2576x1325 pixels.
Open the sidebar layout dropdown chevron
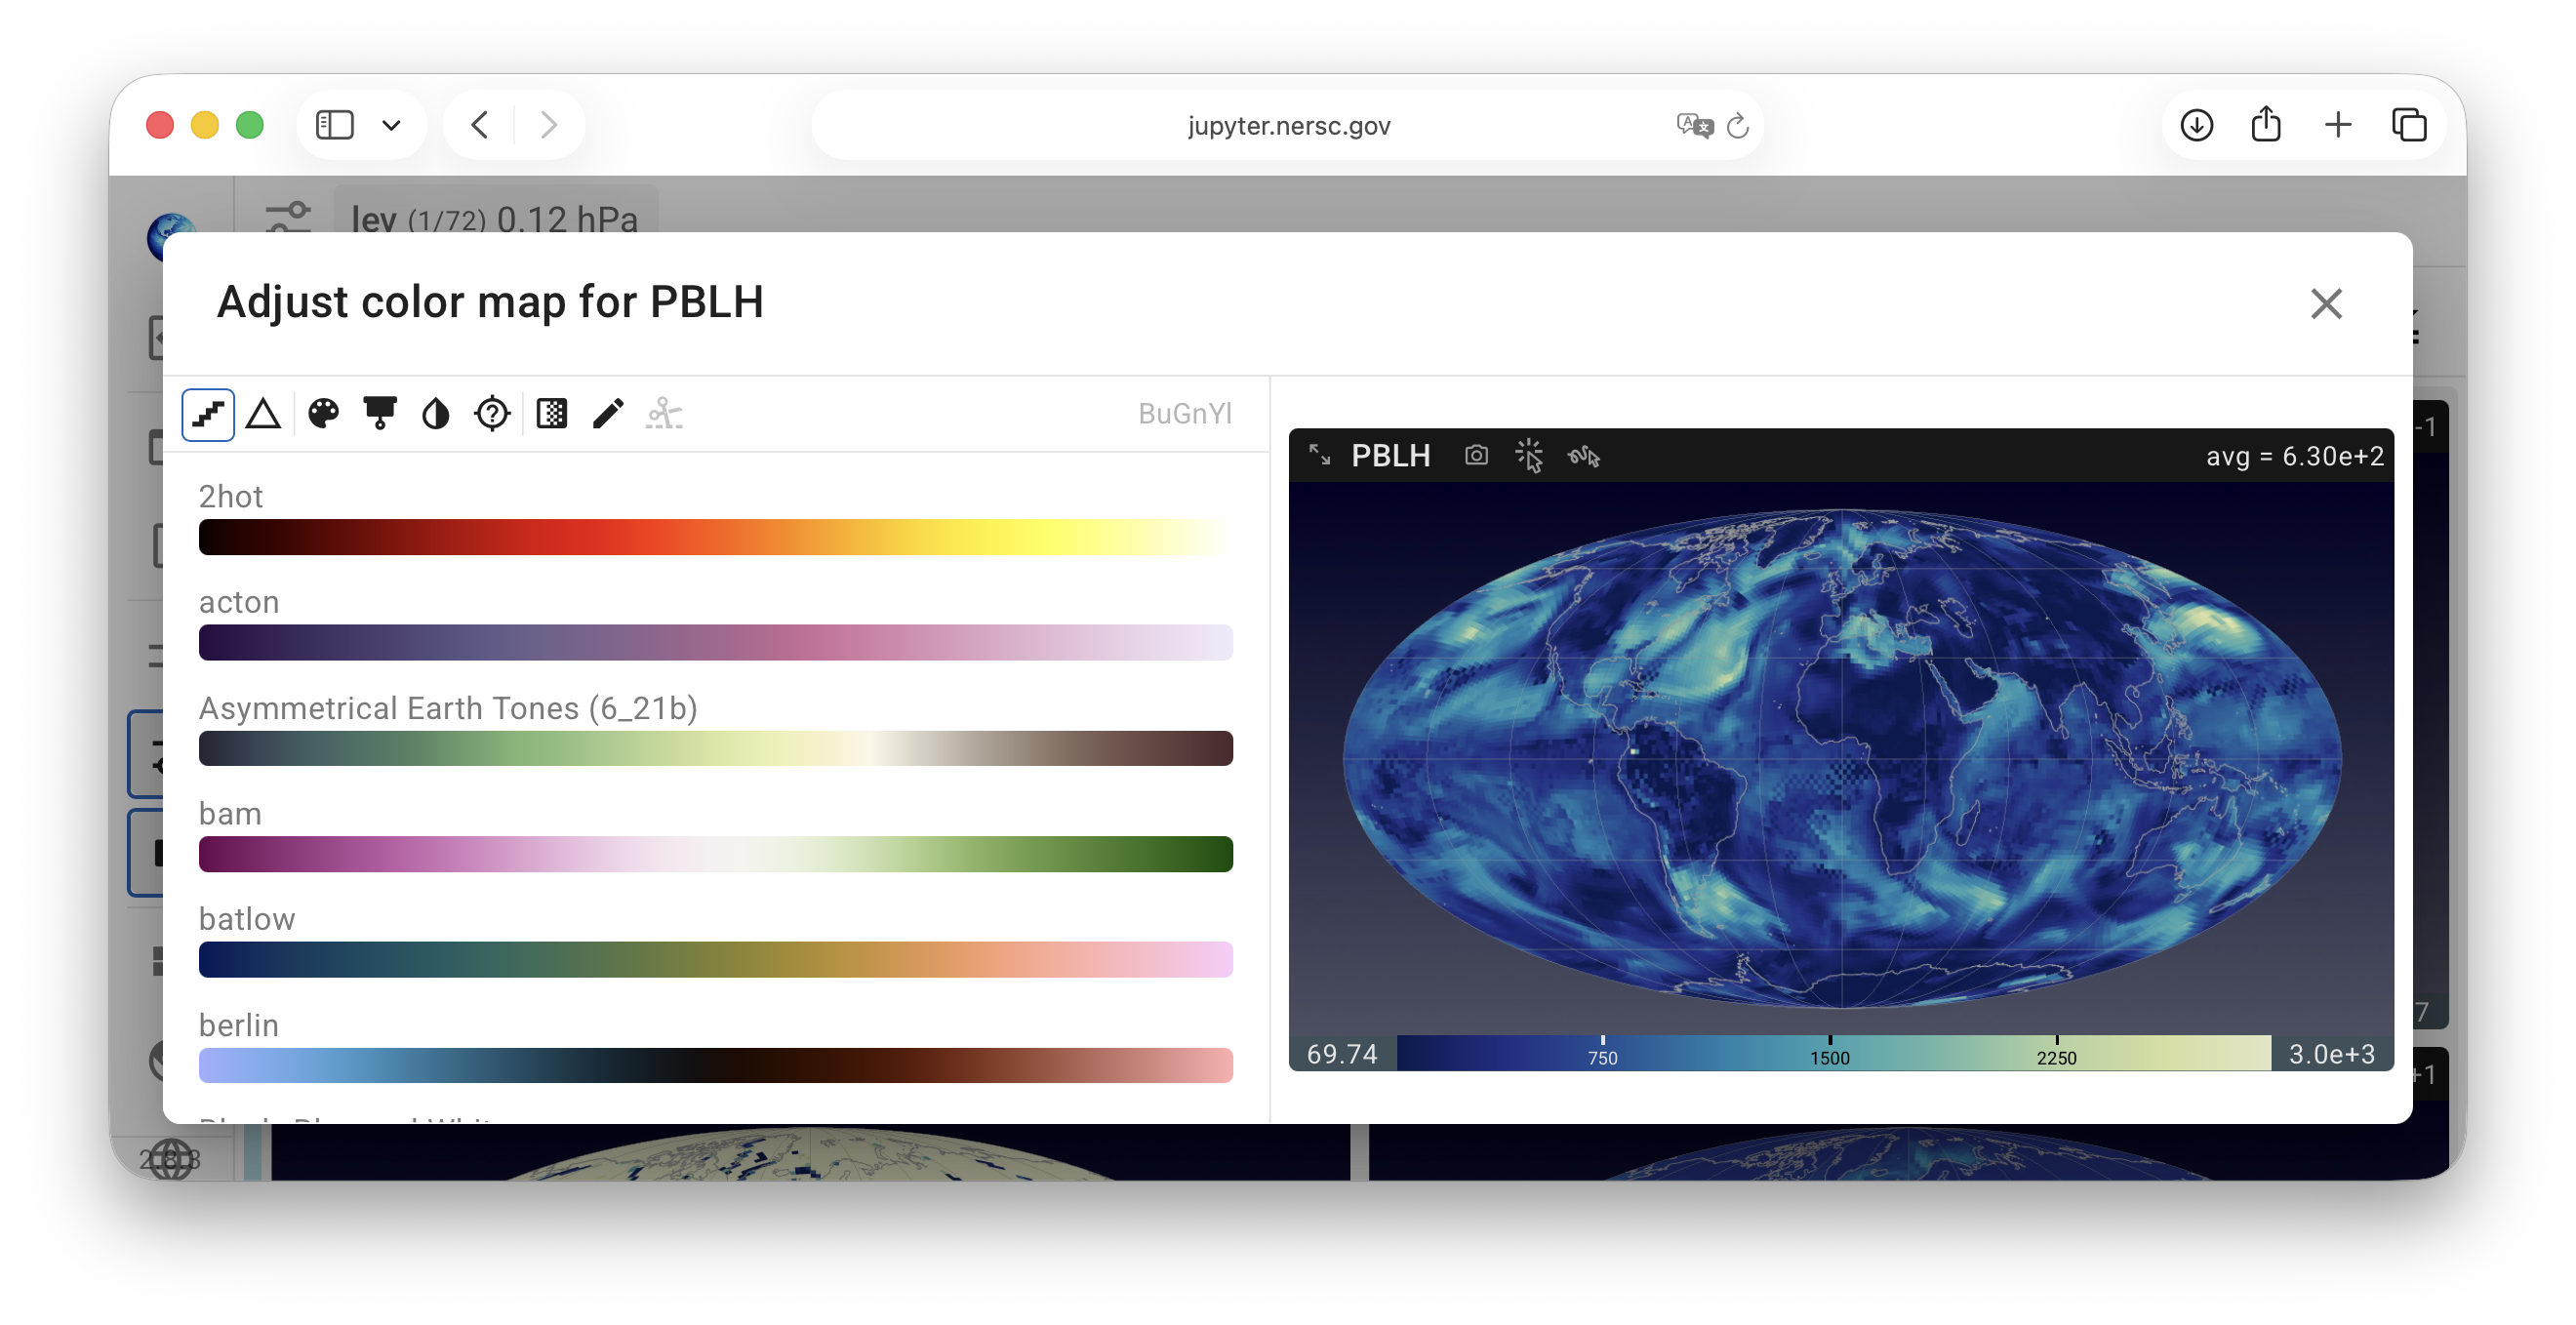pos(391,126)
